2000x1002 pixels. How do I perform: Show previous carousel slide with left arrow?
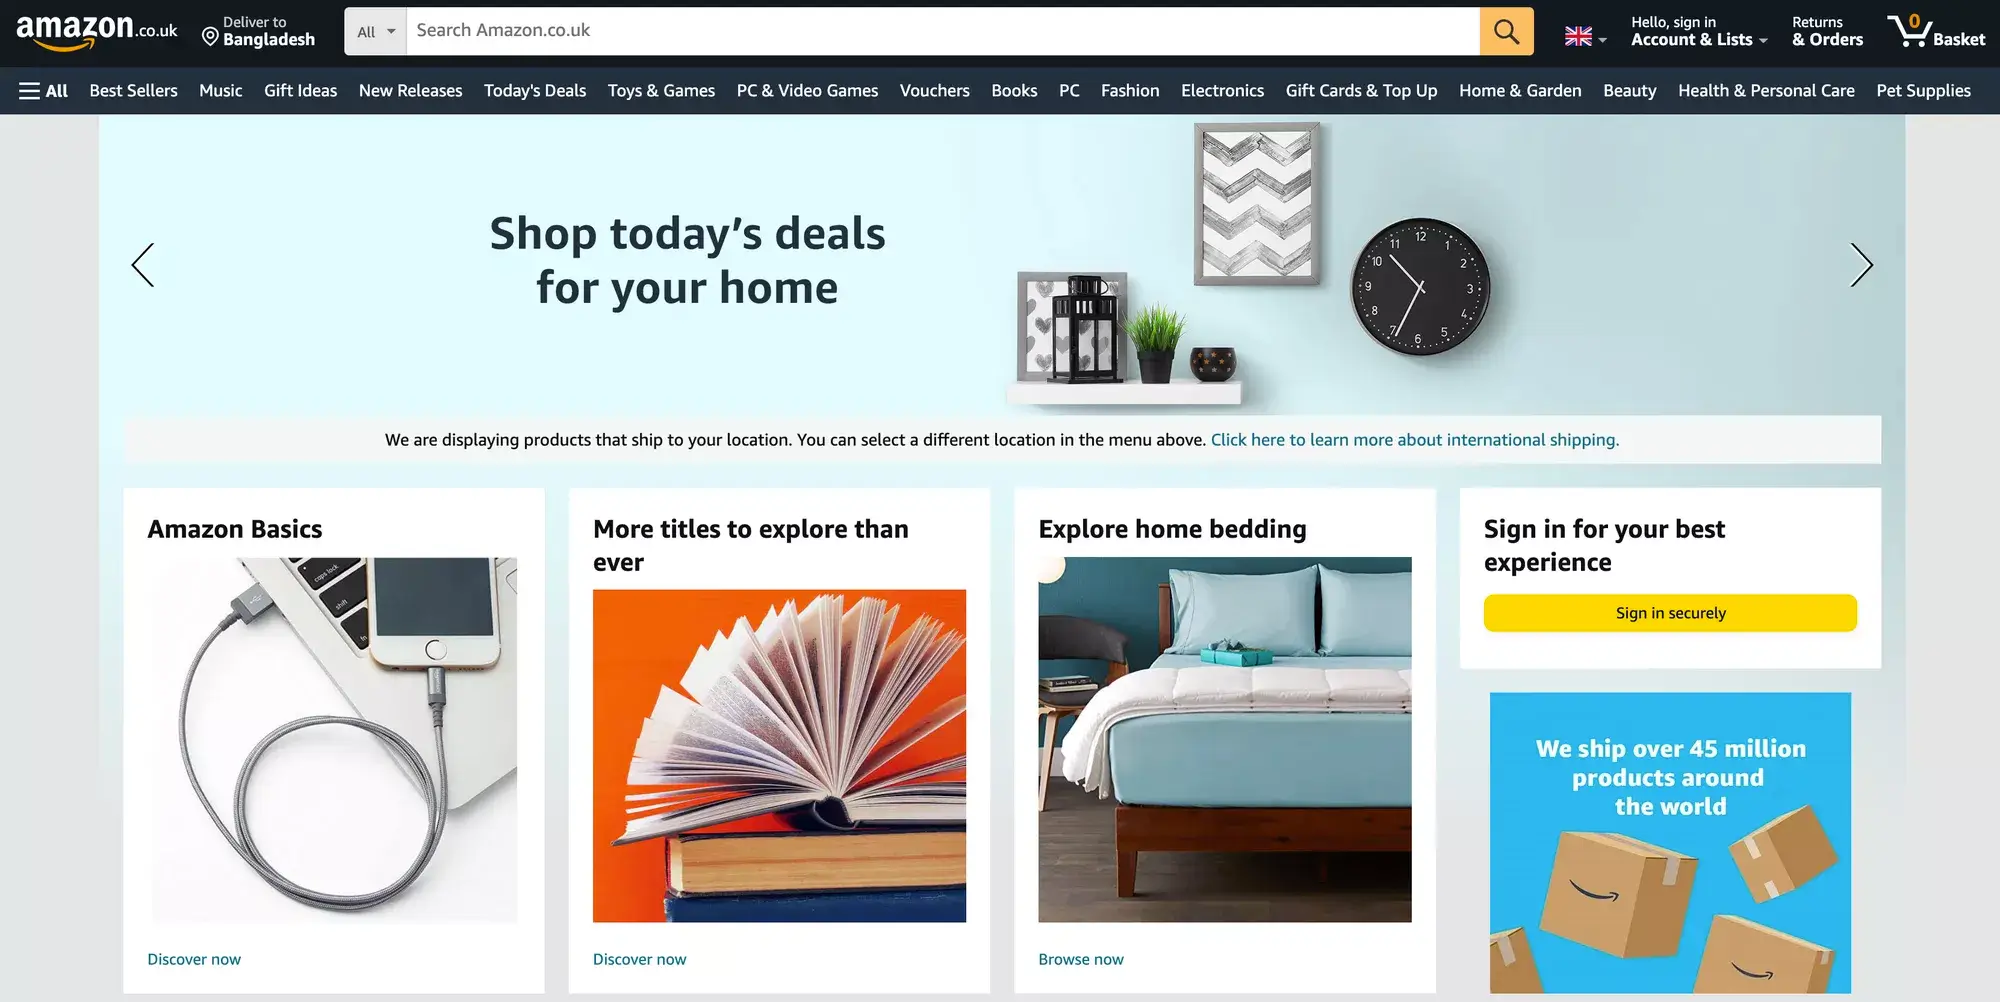(143, 265)
